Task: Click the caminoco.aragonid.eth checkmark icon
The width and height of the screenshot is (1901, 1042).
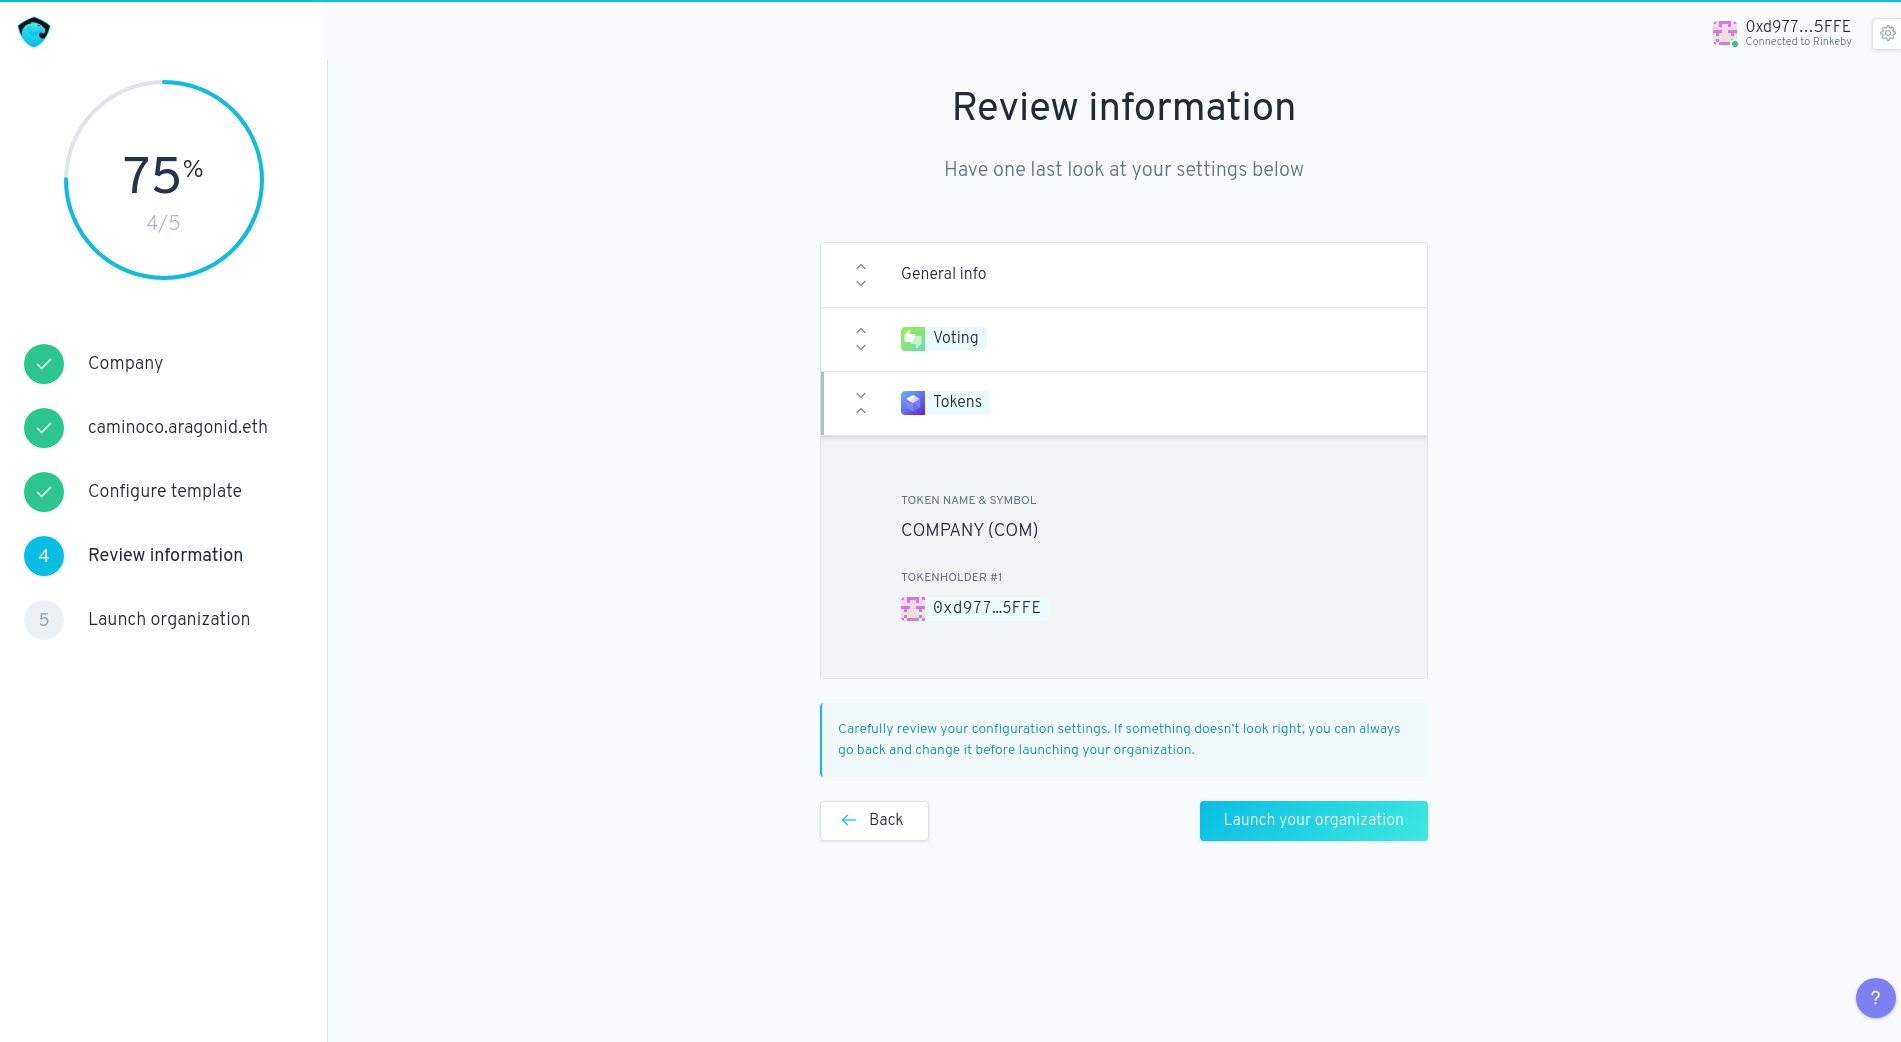Action: pyautogui.click(x=44, y=428)
